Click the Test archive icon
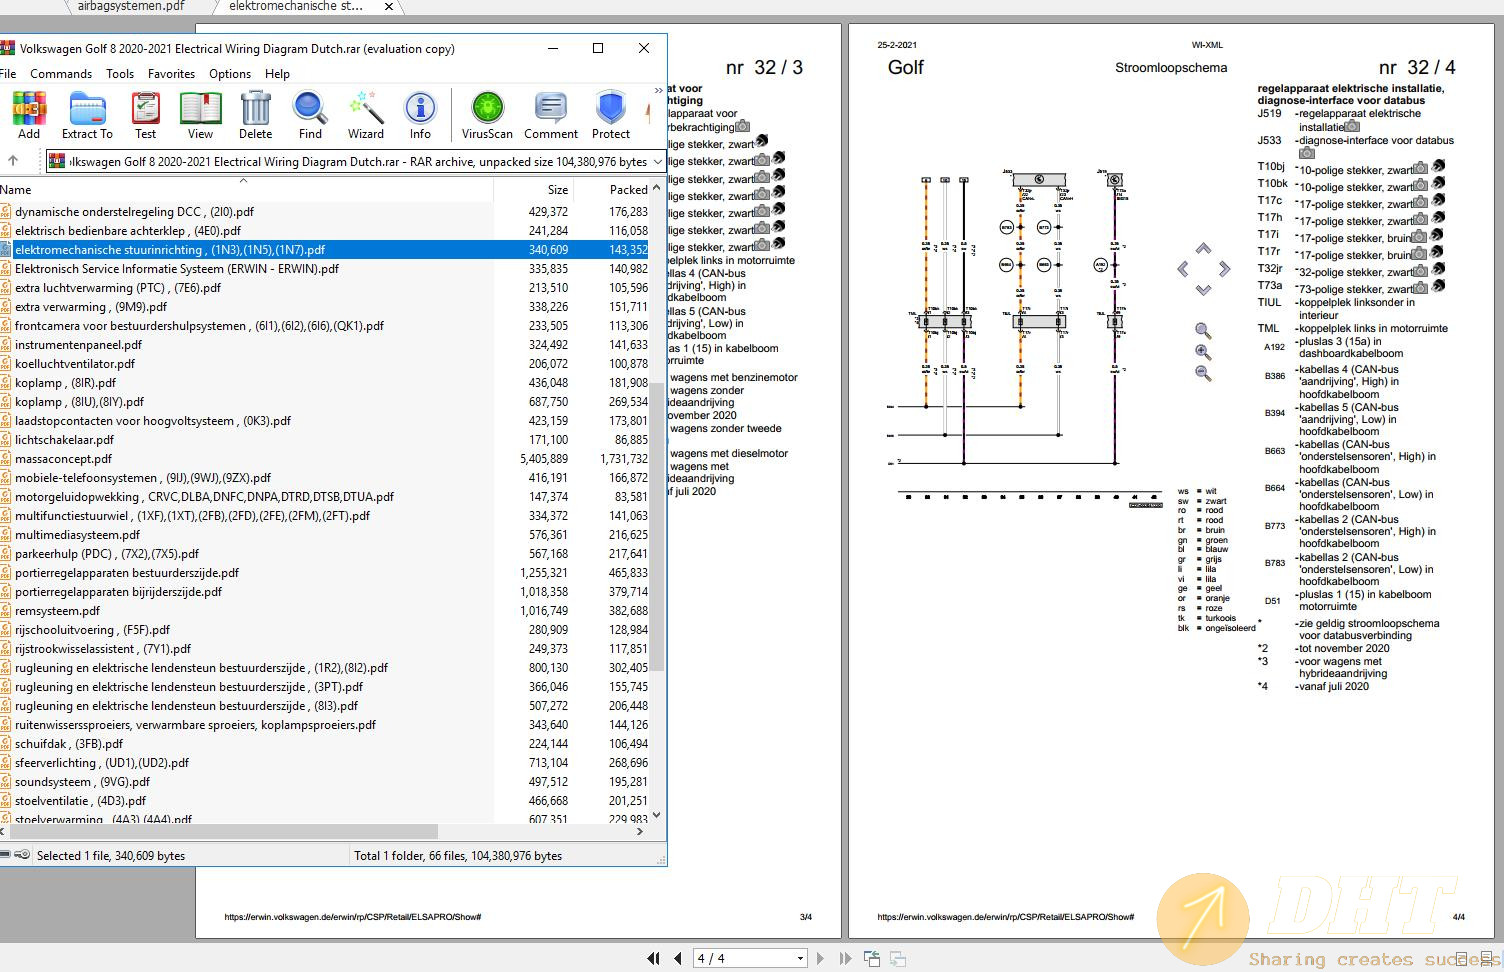The image size is (1504, 972). coord(145,115)
